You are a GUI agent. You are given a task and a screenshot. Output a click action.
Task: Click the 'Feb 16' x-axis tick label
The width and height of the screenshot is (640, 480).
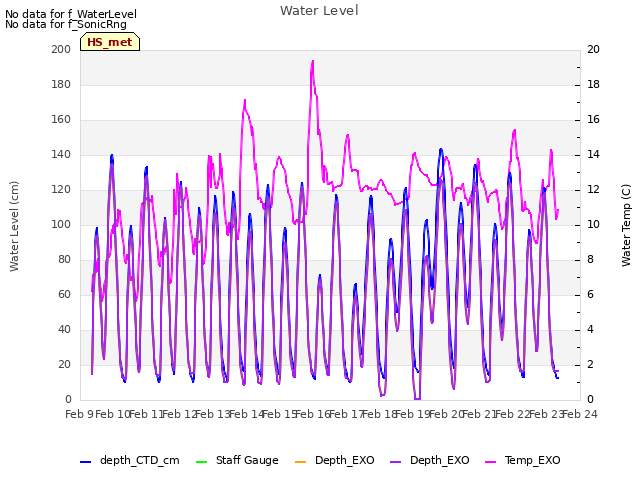point(313,414)
